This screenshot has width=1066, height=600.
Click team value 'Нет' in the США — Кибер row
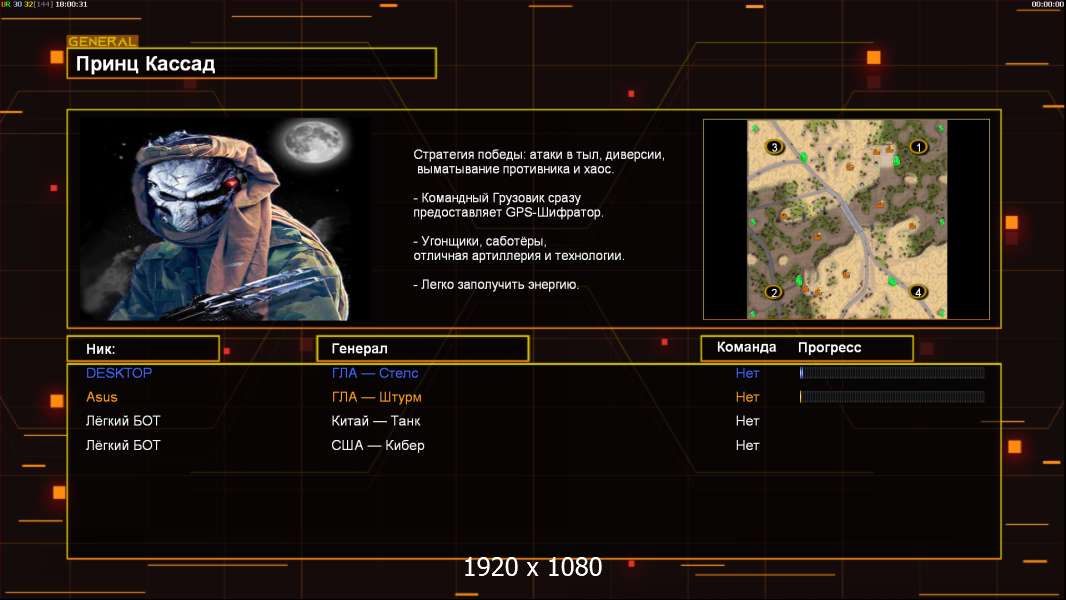747,445
